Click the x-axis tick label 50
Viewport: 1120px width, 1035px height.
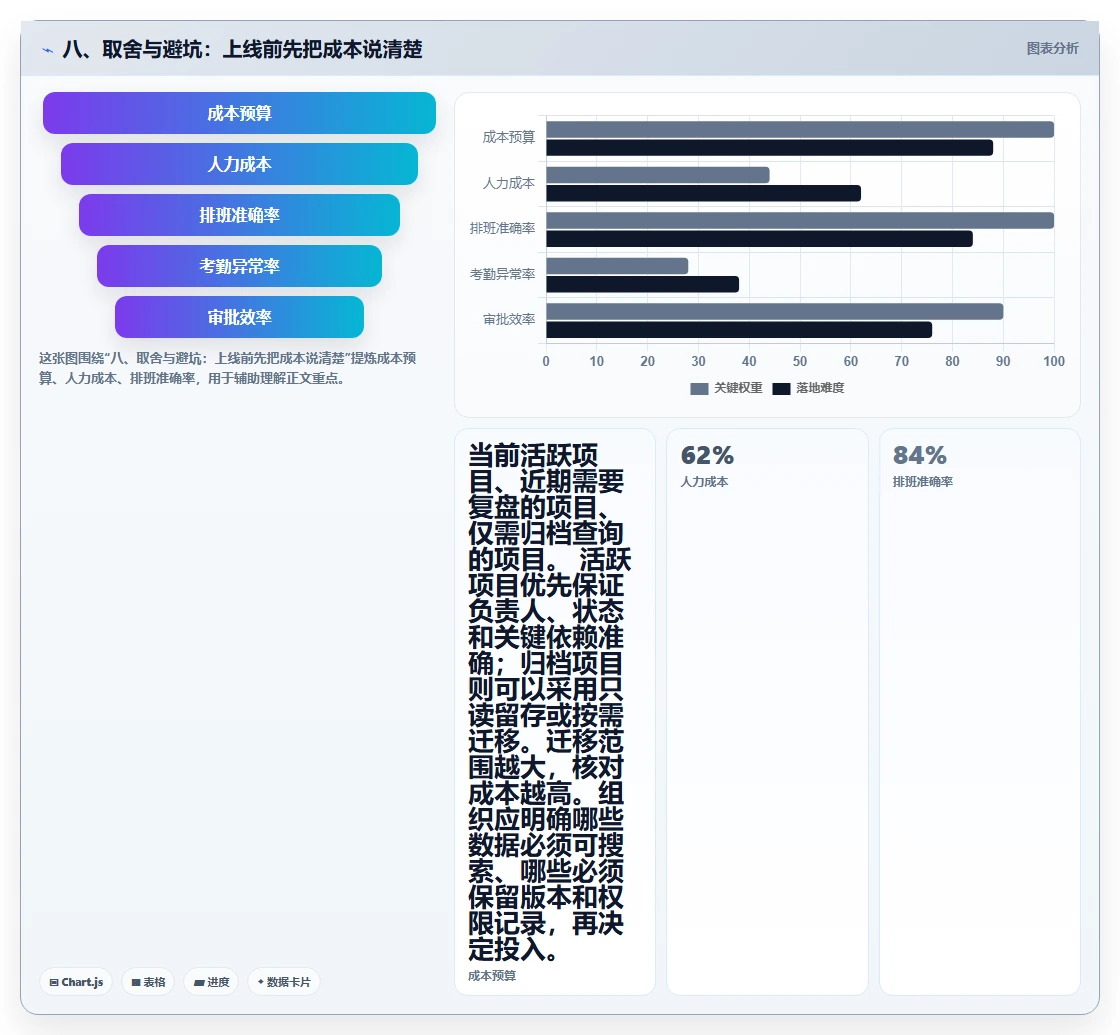coord(800,361)
